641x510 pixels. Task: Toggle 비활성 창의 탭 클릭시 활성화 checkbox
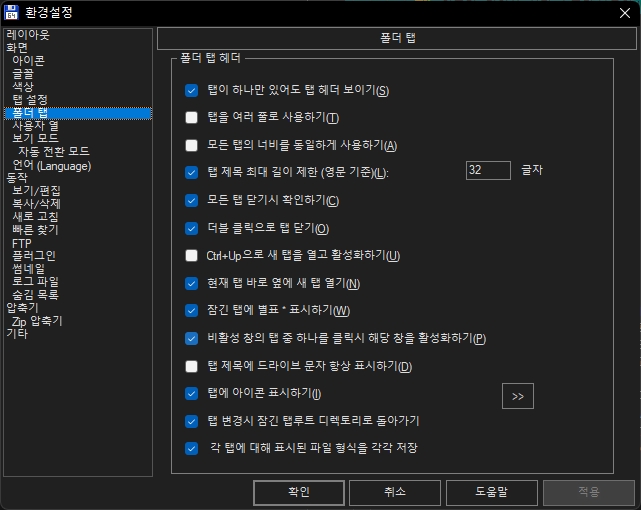191,338
